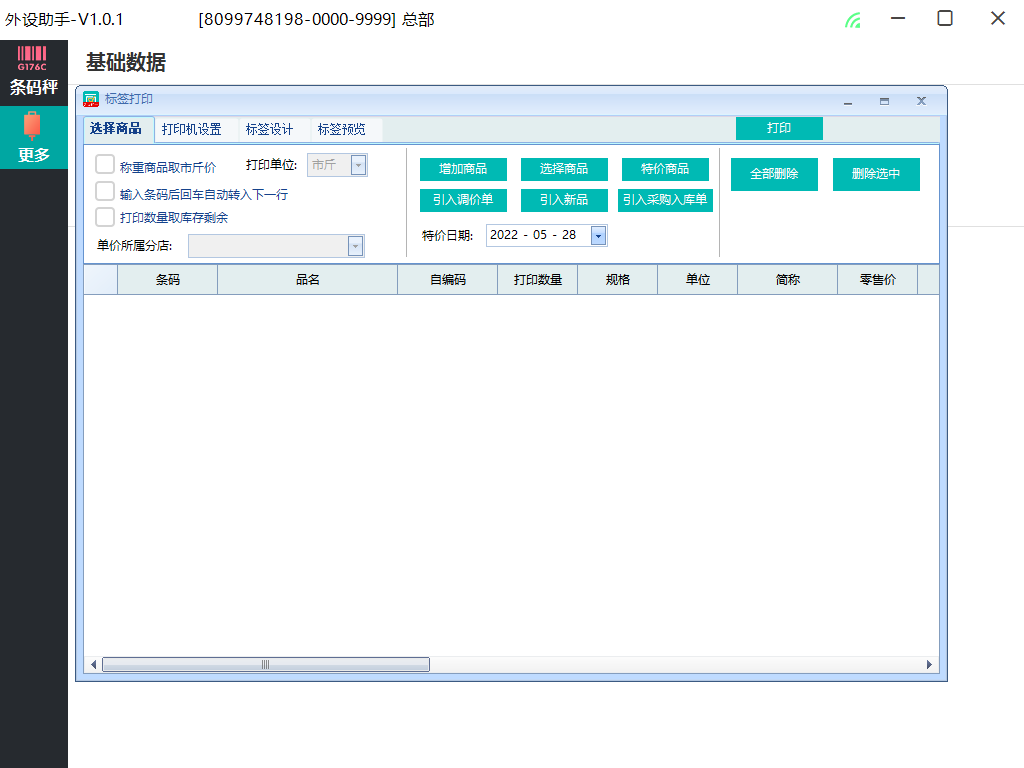Open the 标签设计 tab
This screenshot has width=1024, height=768.
(x=269, y=129)
